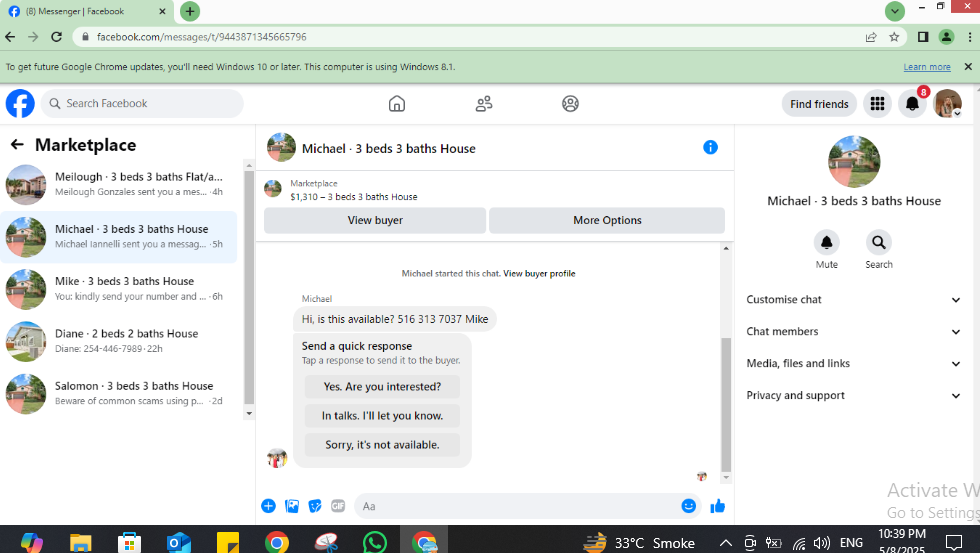Mute this conversation with the bell icon
Image resolution: width=980 pixels, height=553 pixels.
coord(826,242)
